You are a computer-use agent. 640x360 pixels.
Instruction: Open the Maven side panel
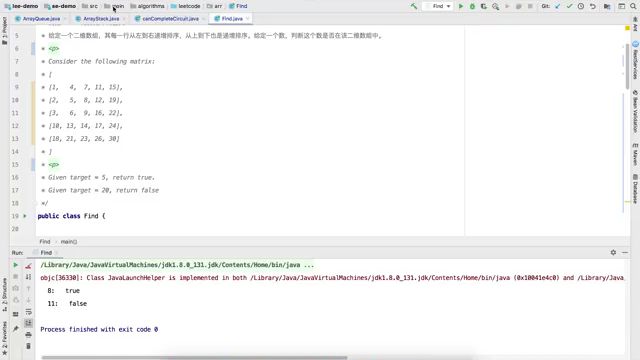(635, 155)
